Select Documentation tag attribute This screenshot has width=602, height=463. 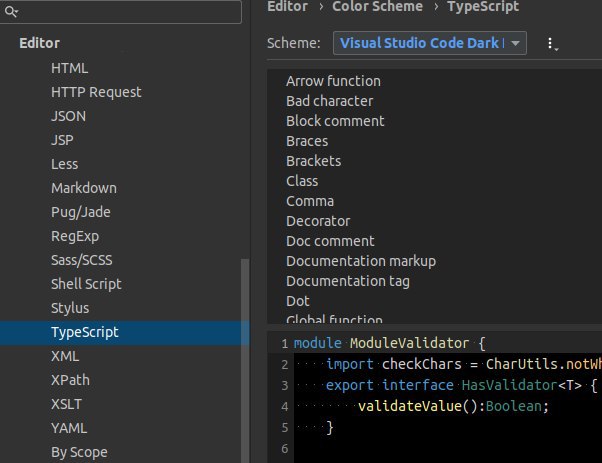coord(348,281)
